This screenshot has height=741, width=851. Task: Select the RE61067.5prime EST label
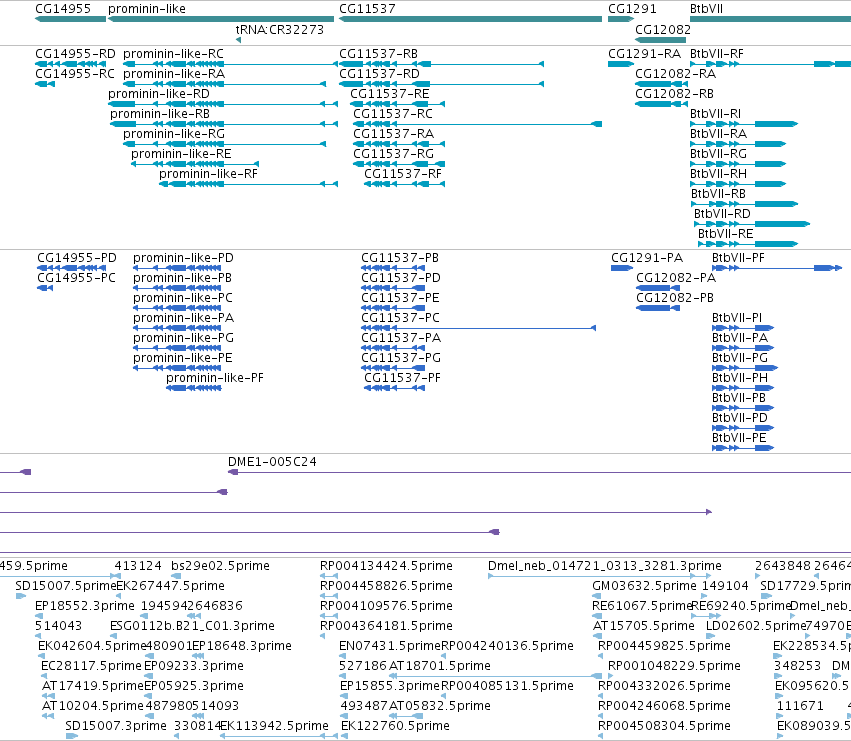click(x=642, y=606)
